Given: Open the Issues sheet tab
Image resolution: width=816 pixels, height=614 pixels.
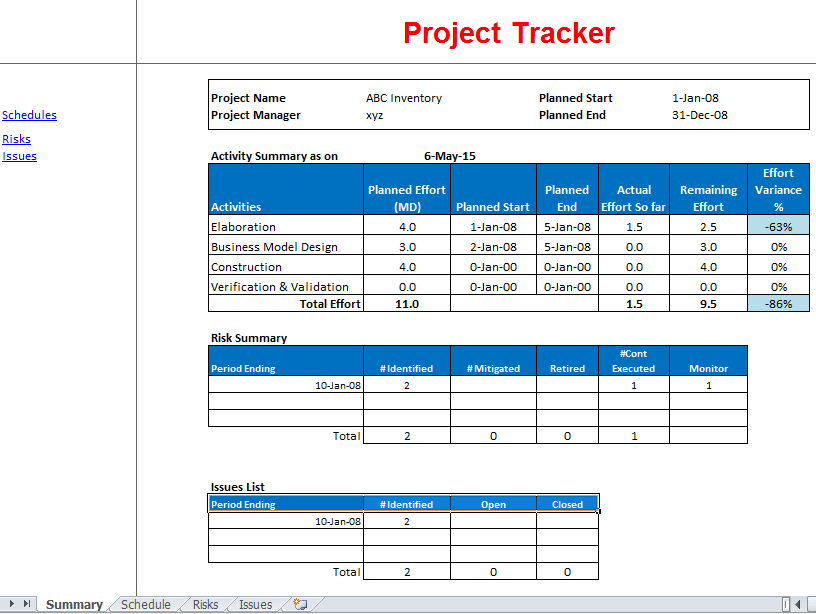Looking at the screenshot, I should pyautogui.click(x=255, y=605).
